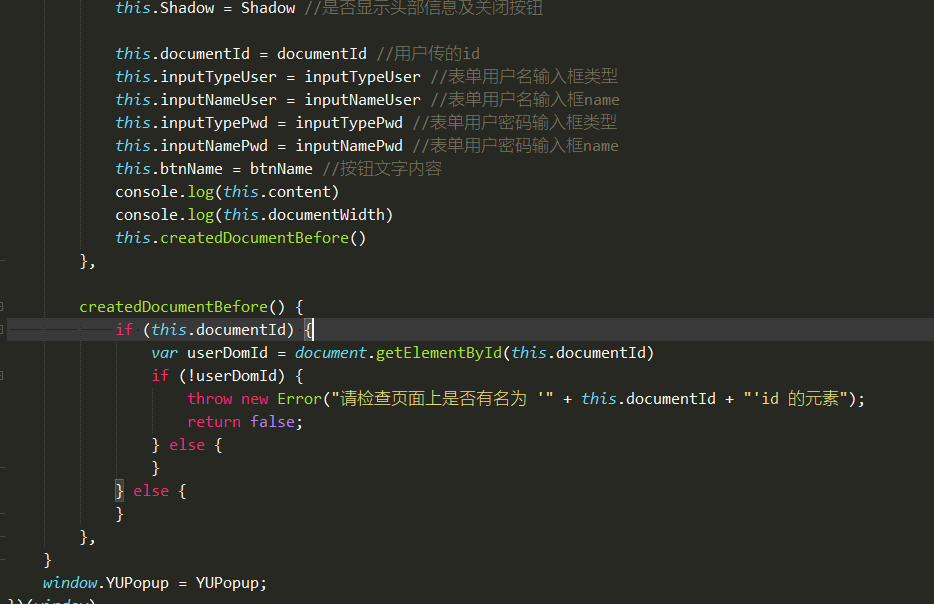
Task: Click the 'this.createdDocumentBefore()' call line
Action: point(241,238)
